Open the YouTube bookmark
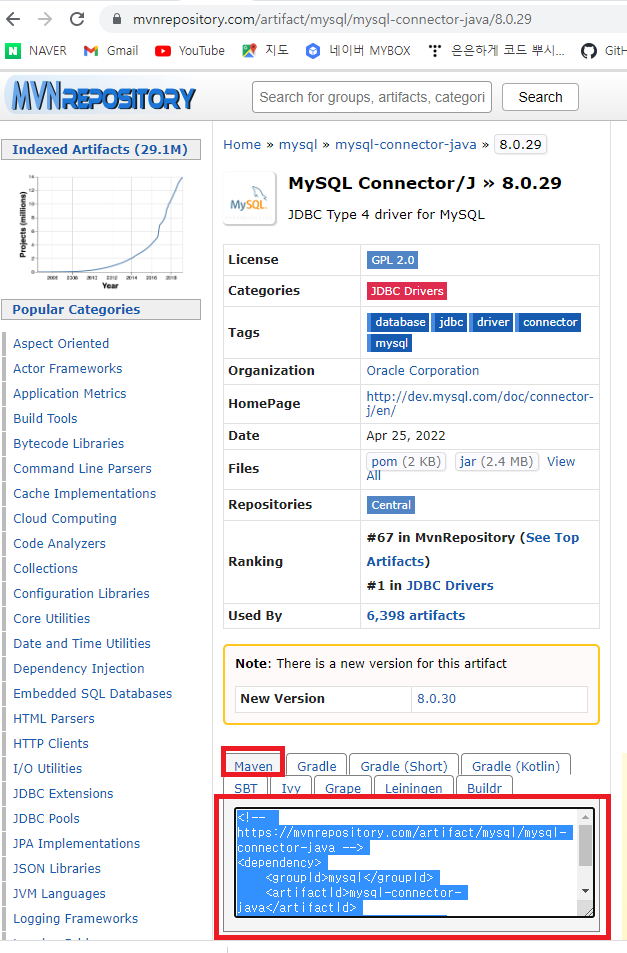The image size is (627, 953). pyautogui.click(x=190, y=51)
